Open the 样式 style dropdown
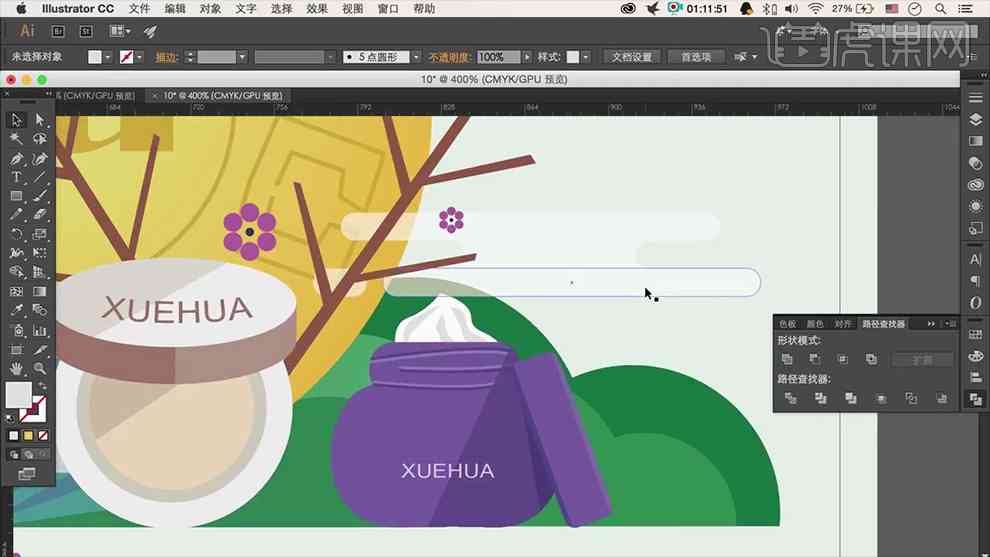990x557 pixels. [x=586, y=57]
